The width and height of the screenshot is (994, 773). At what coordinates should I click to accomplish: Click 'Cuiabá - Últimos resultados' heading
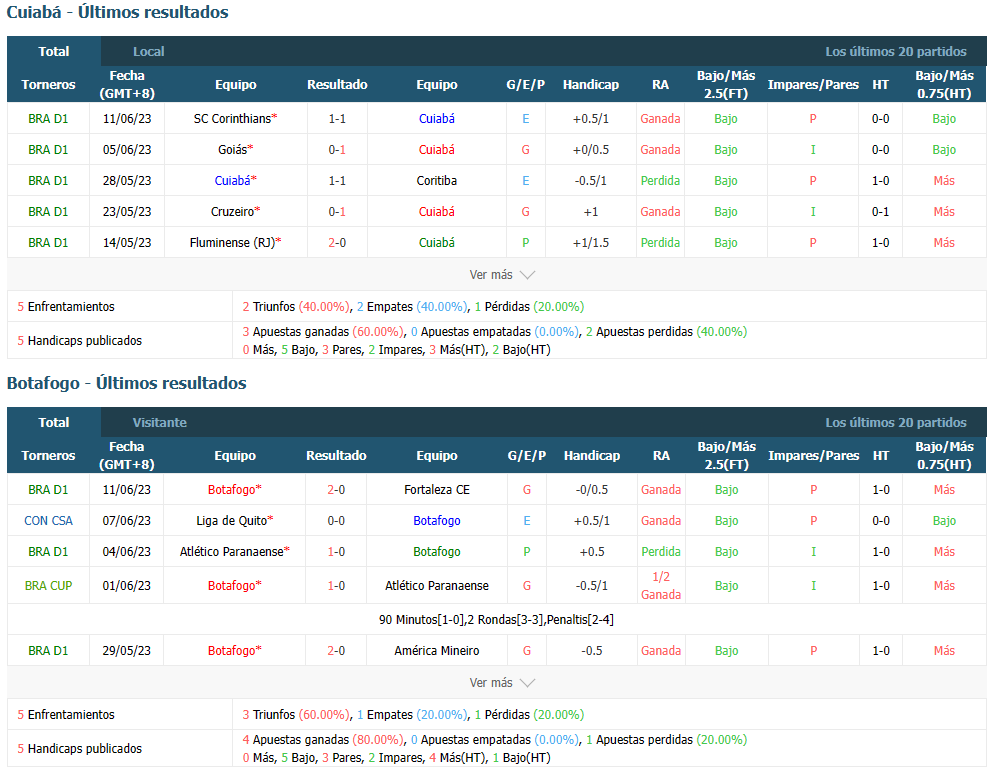point(118,12)
